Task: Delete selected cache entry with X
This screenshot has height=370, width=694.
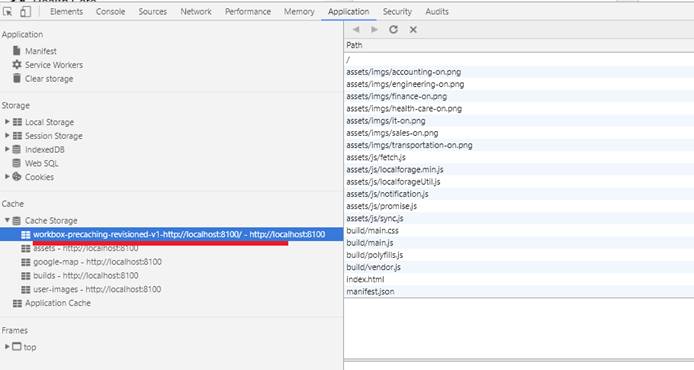Action: [x=413, y=30]
